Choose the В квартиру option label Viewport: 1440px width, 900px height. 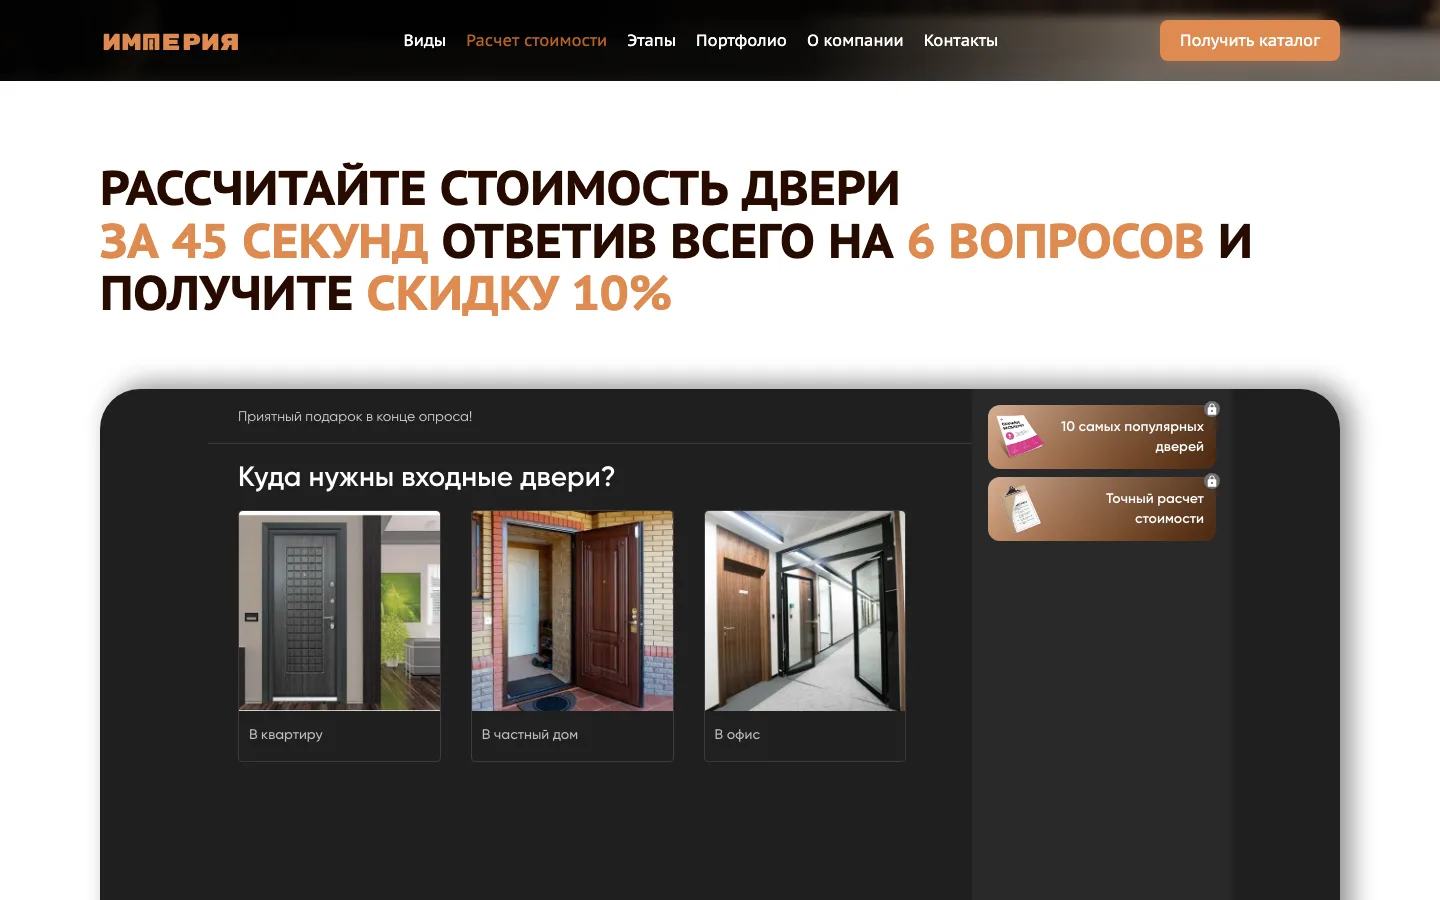coord(286,734)
